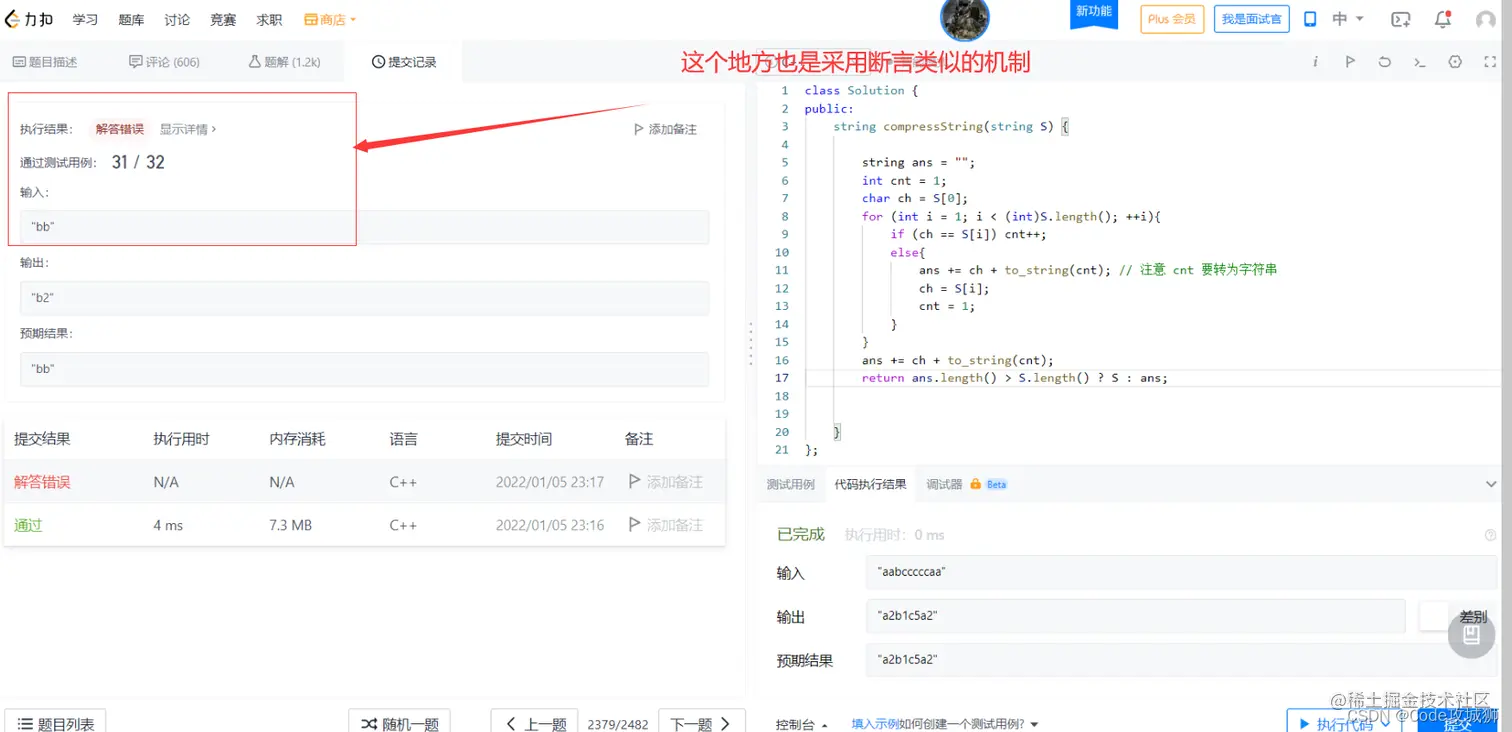Switch to the 评论 (606) tab

tap(165, 61)
